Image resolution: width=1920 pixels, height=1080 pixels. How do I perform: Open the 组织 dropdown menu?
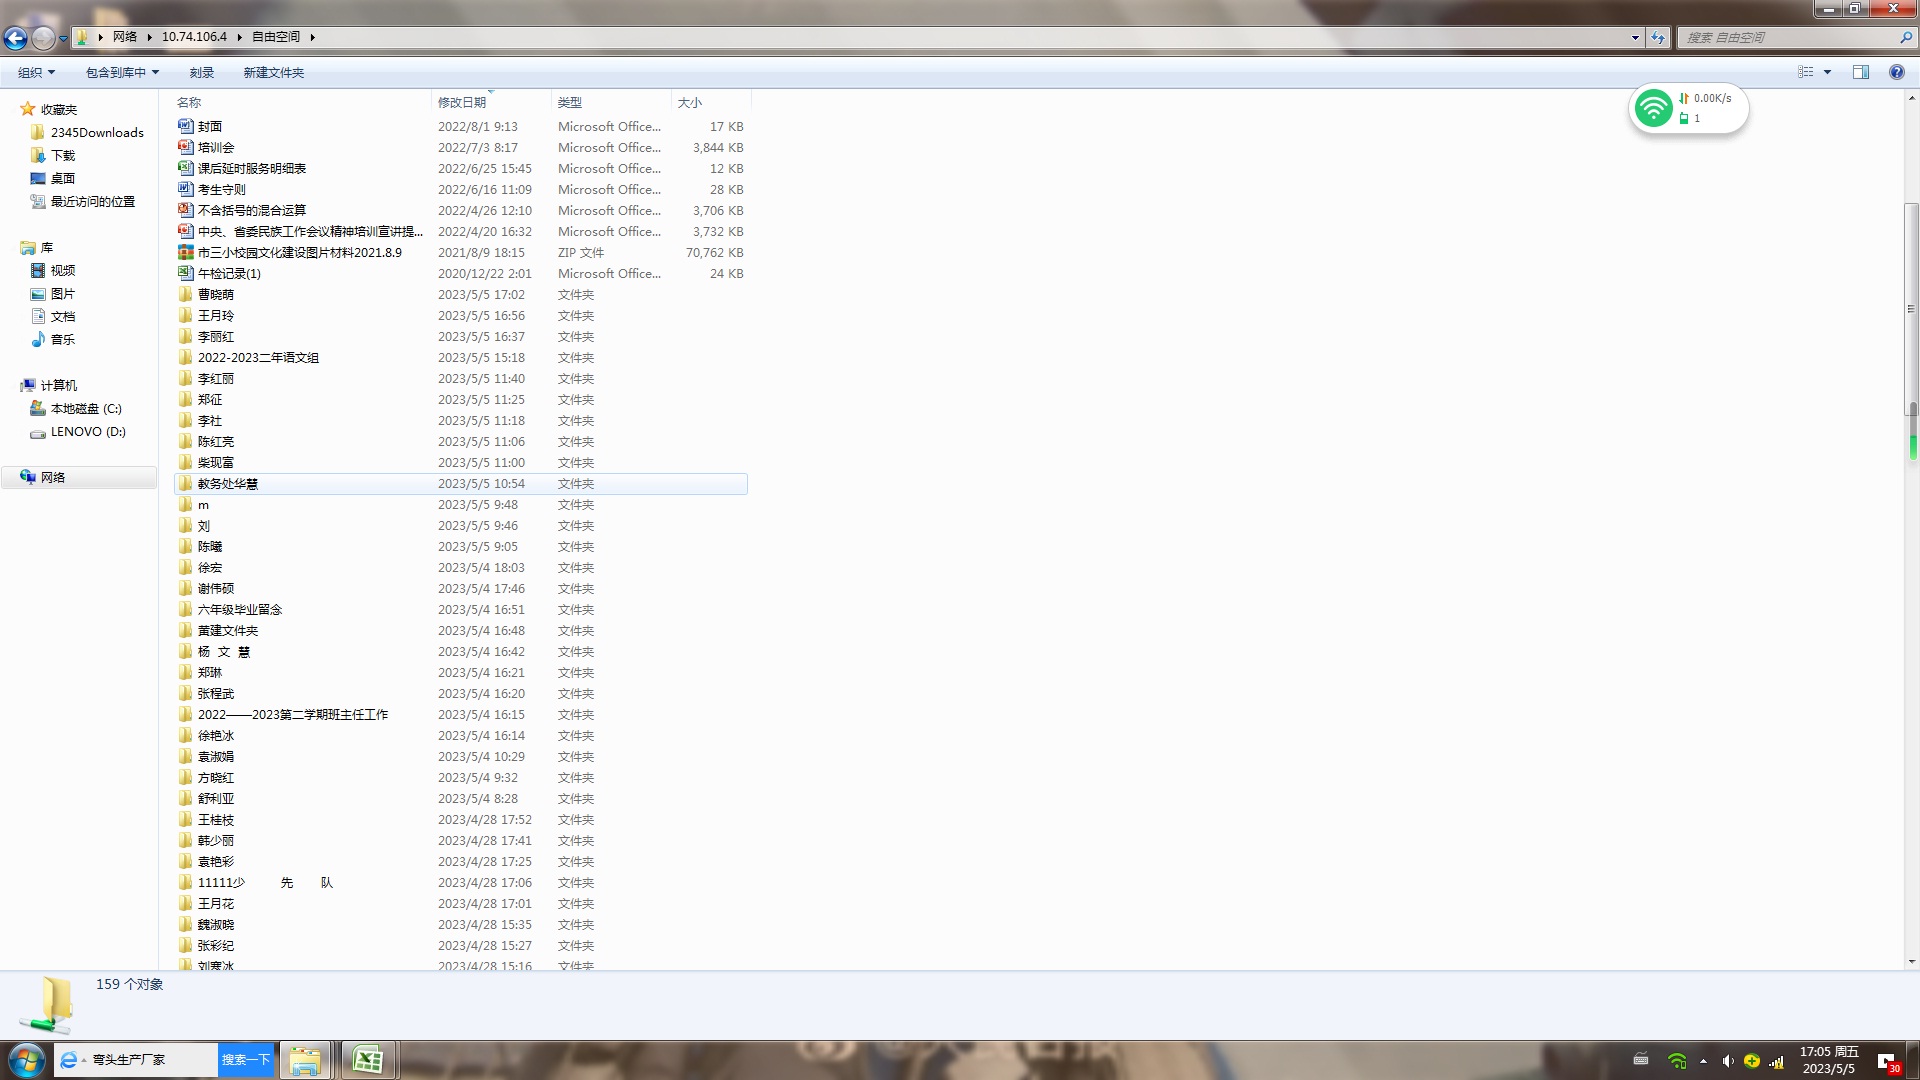coord(36,72)
